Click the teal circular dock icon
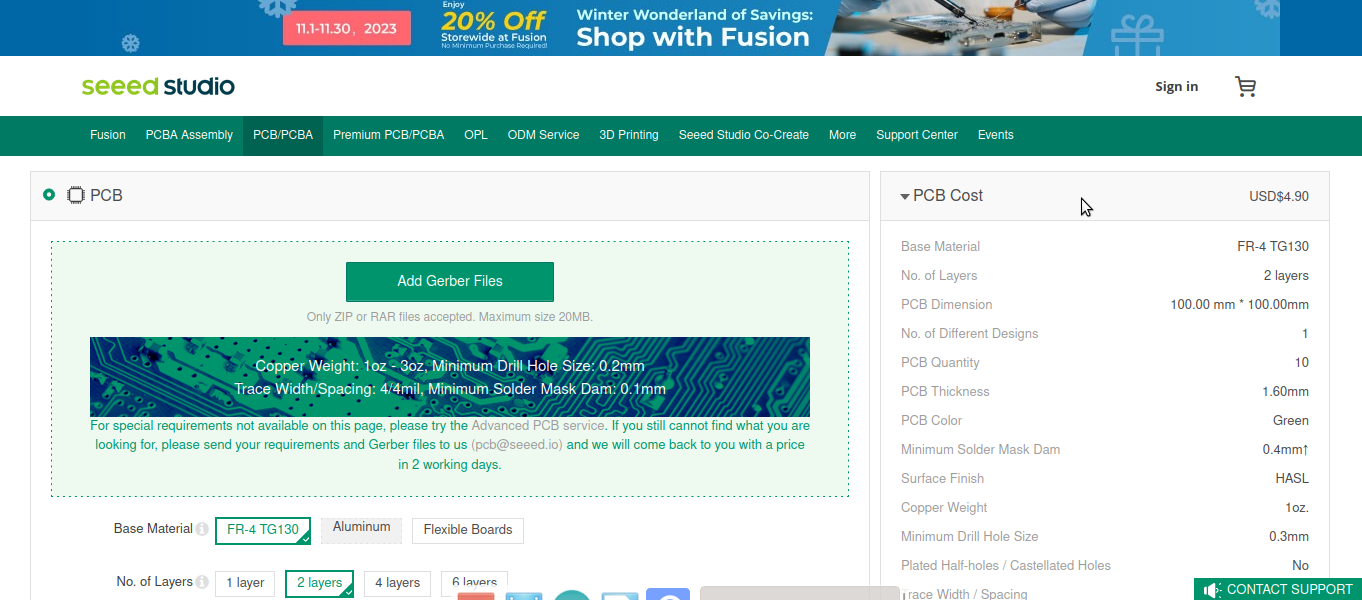 [572, 596]
